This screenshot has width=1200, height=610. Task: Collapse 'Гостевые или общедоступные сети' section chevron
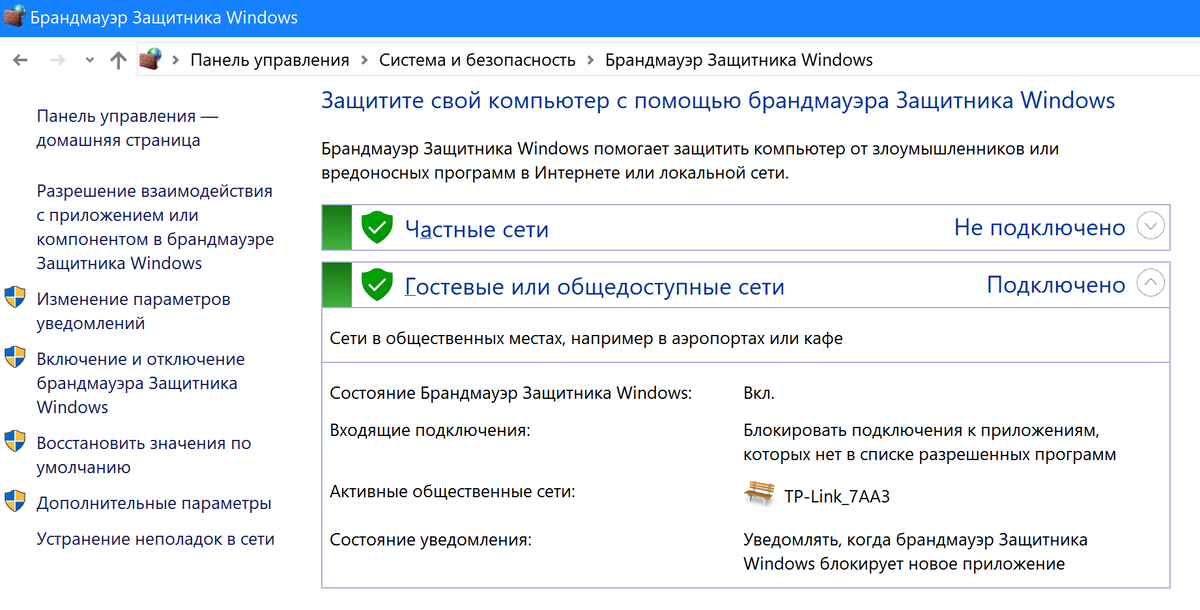pyautogui.click(x=1151, y=285)
